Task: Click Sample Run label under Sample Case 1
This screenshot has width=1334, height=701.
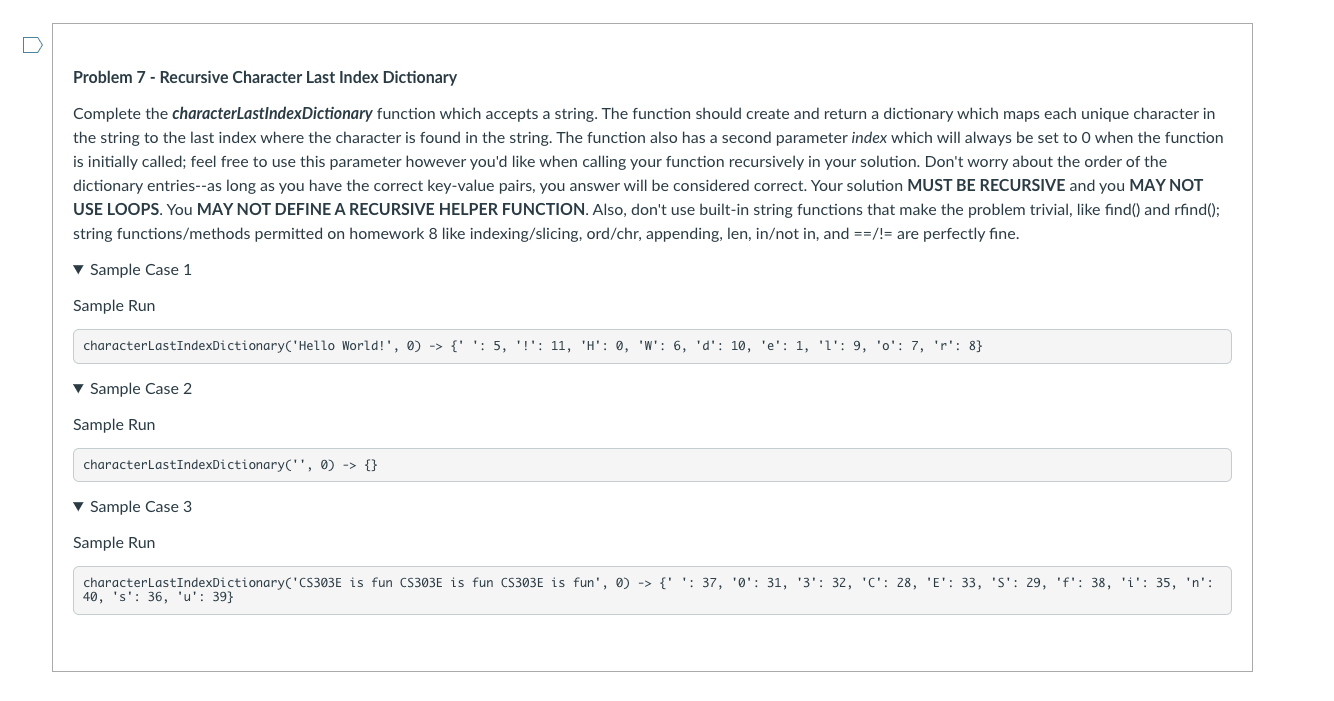Action: [x=113, y=306]
